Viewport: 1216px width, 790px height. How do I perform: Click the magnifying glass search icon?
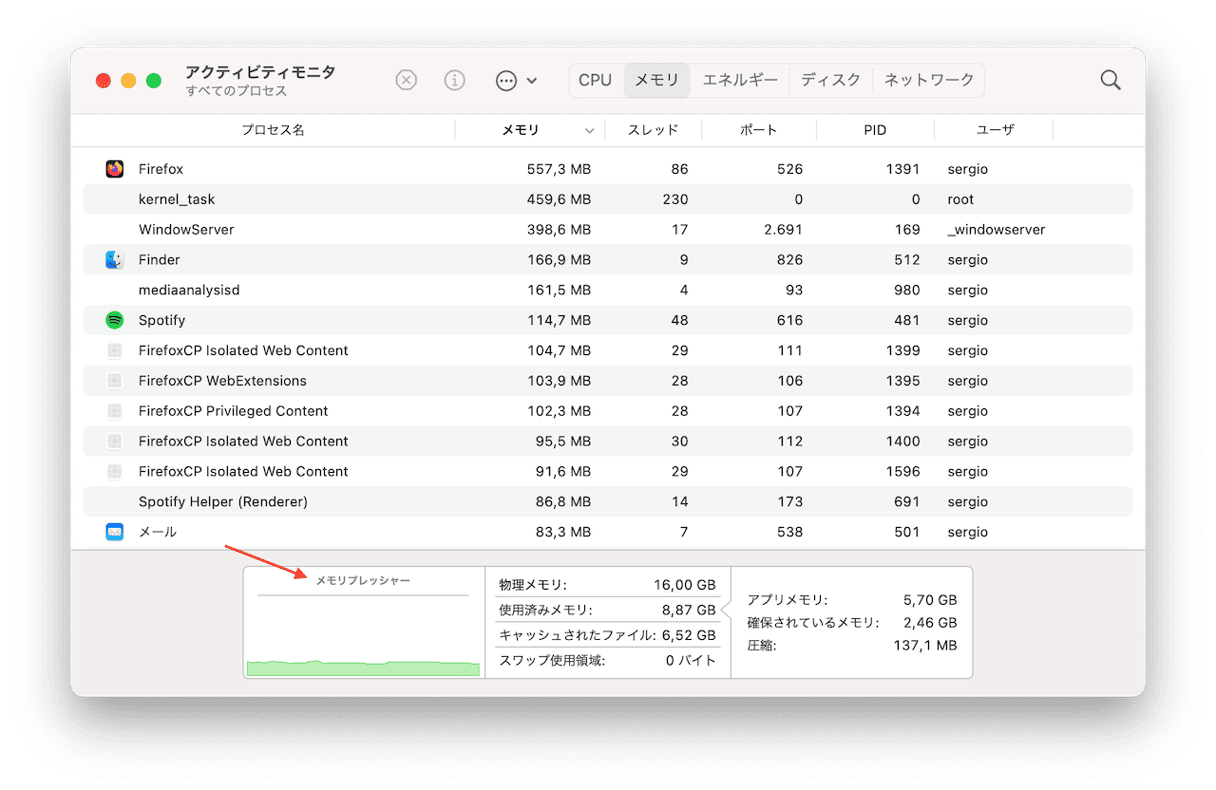tap(1110, 81)
